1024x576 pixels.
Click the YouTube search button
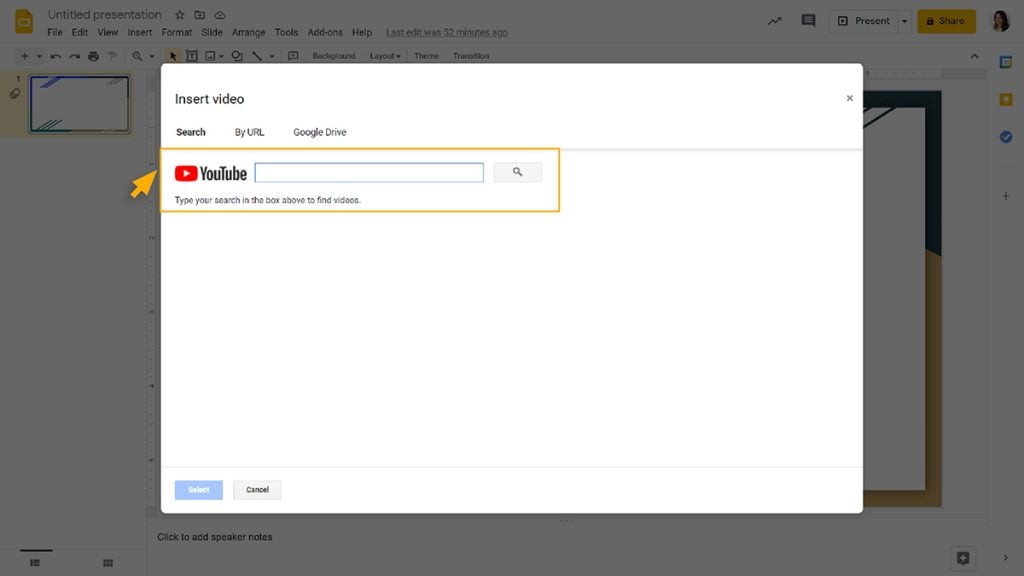point(517,172)
